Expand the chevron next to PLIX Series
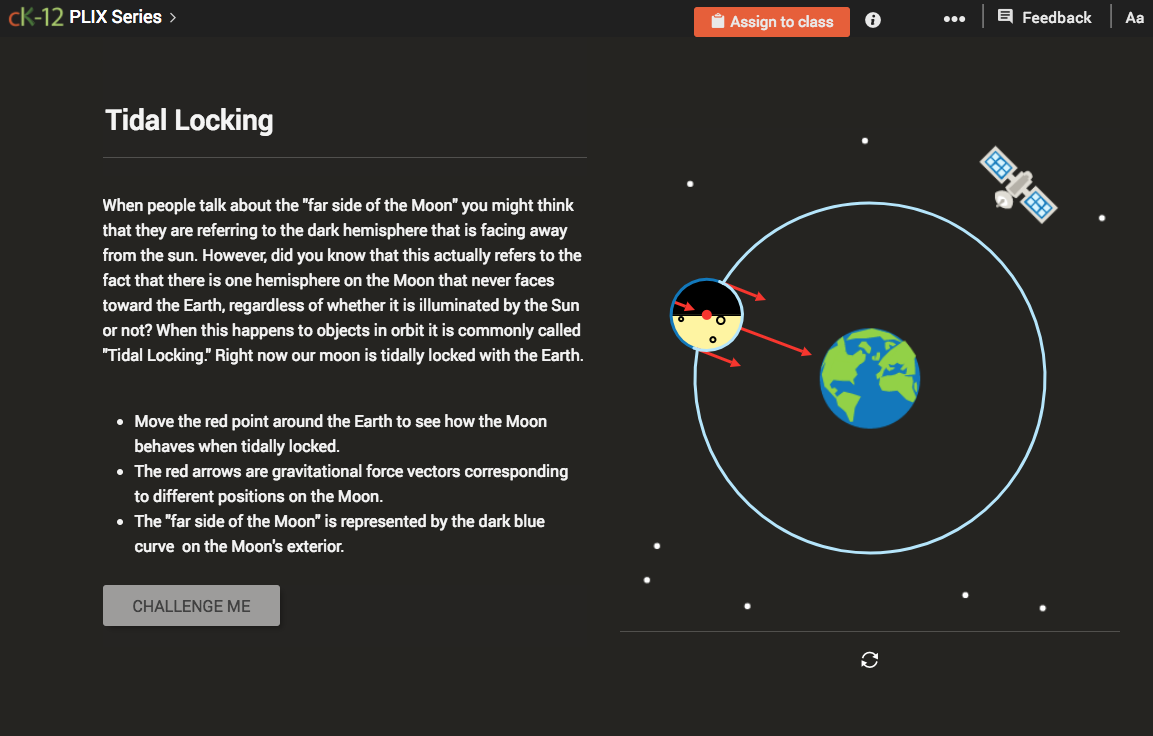Screen dimensions: 1153x736 [171, 17]
